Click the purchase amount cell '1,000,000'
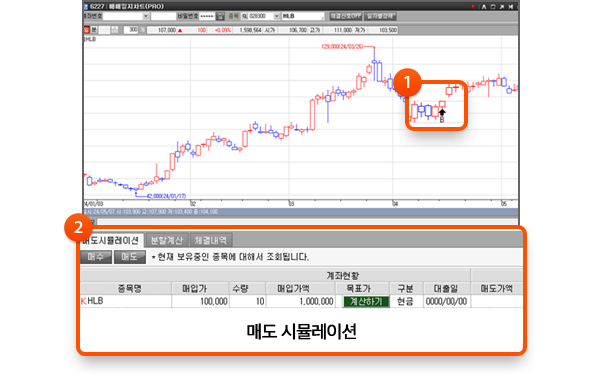Image resolution: width=600 pixels, height=376 pixels. coord(300,301)
